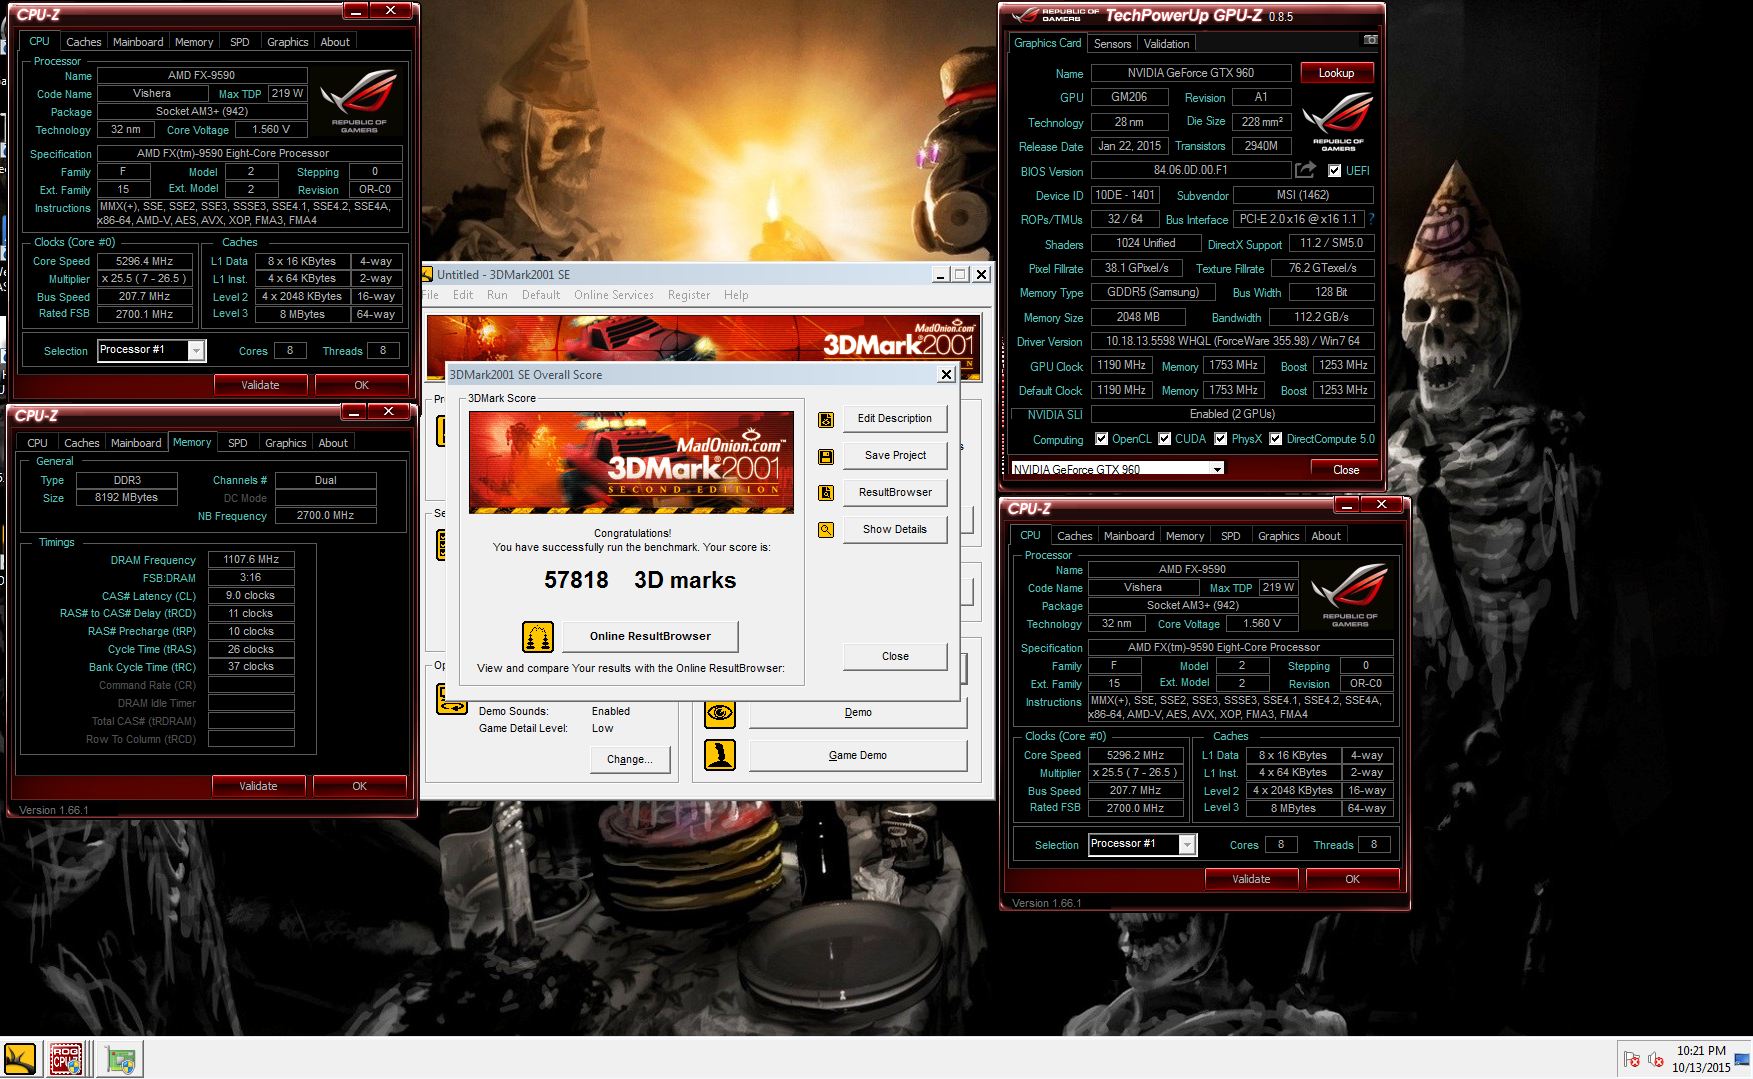Image resolution: width=1753 pixels, height=1079 pixels.
Task: Click the yellow eye icon beside Demo
Action: [720, 713]
